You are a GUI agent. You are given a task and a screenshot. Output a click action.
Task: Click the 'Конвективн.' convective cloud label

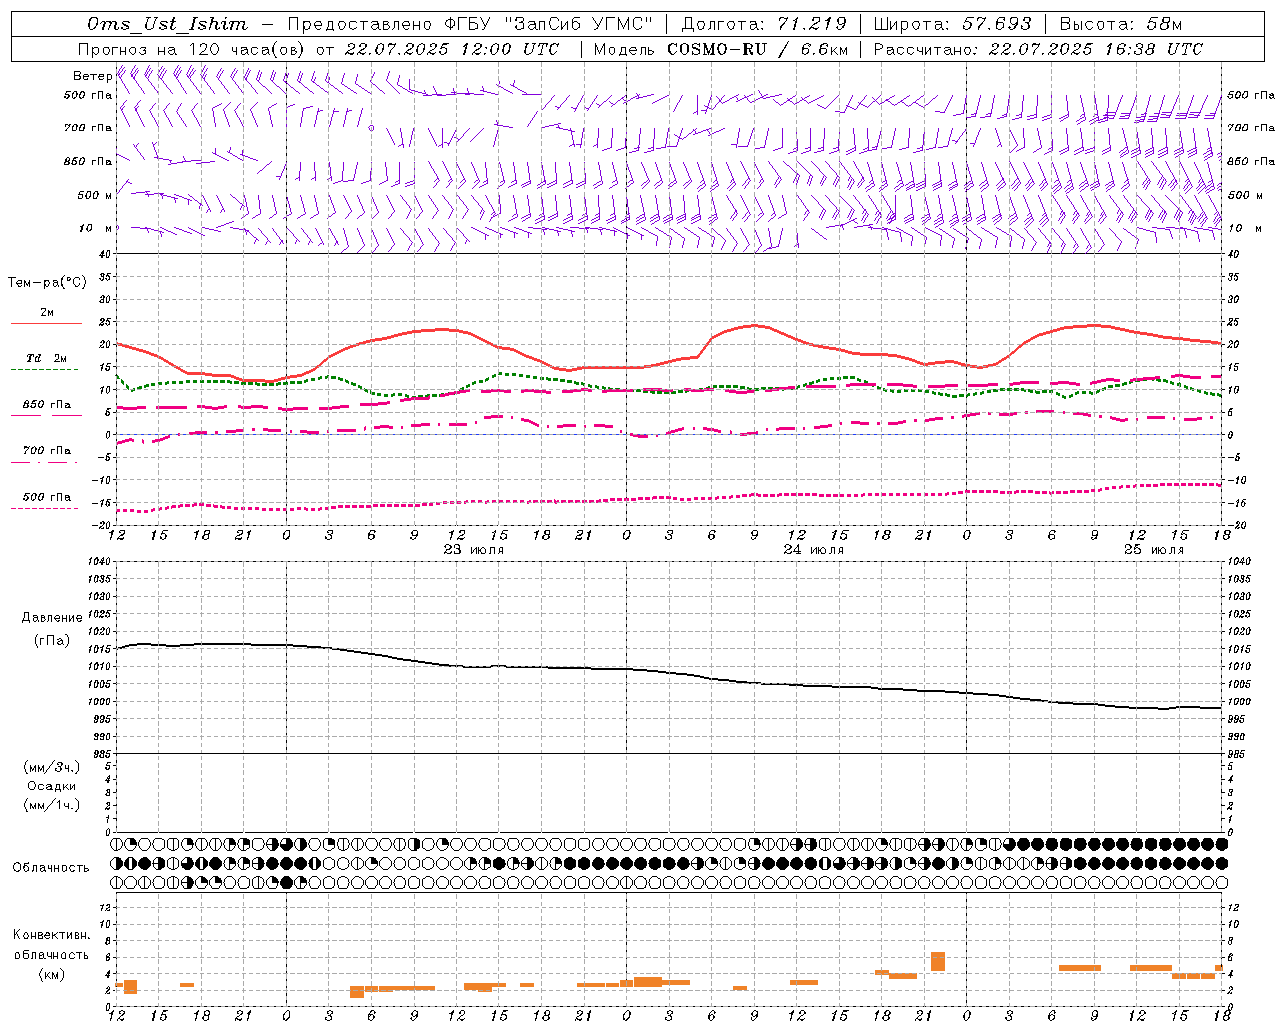(52, 935)
